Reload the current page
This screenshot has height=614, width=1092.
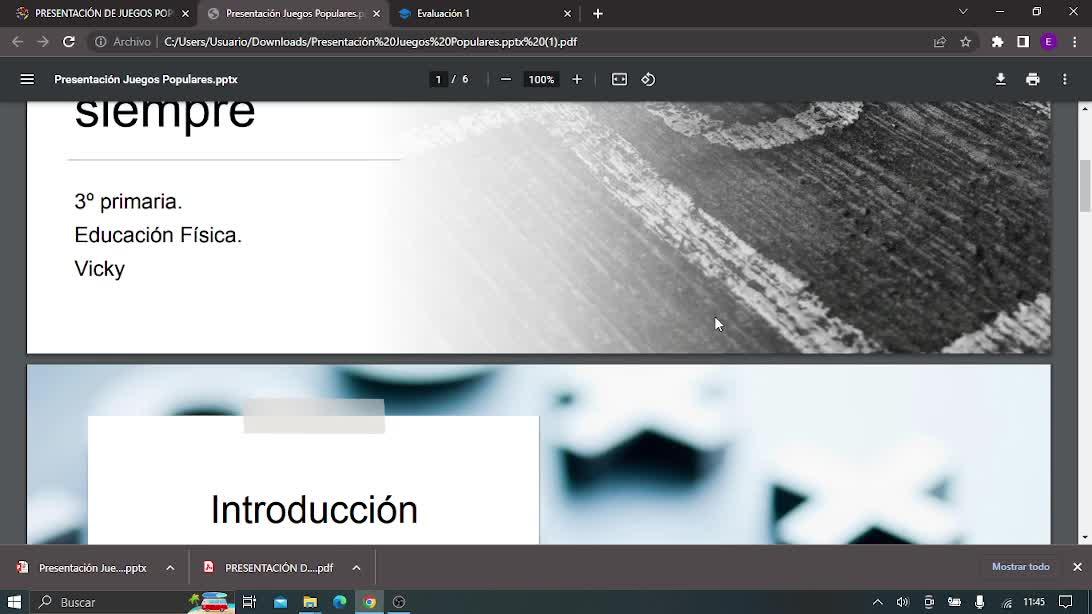pyautogui.click(x=69, y=42)
